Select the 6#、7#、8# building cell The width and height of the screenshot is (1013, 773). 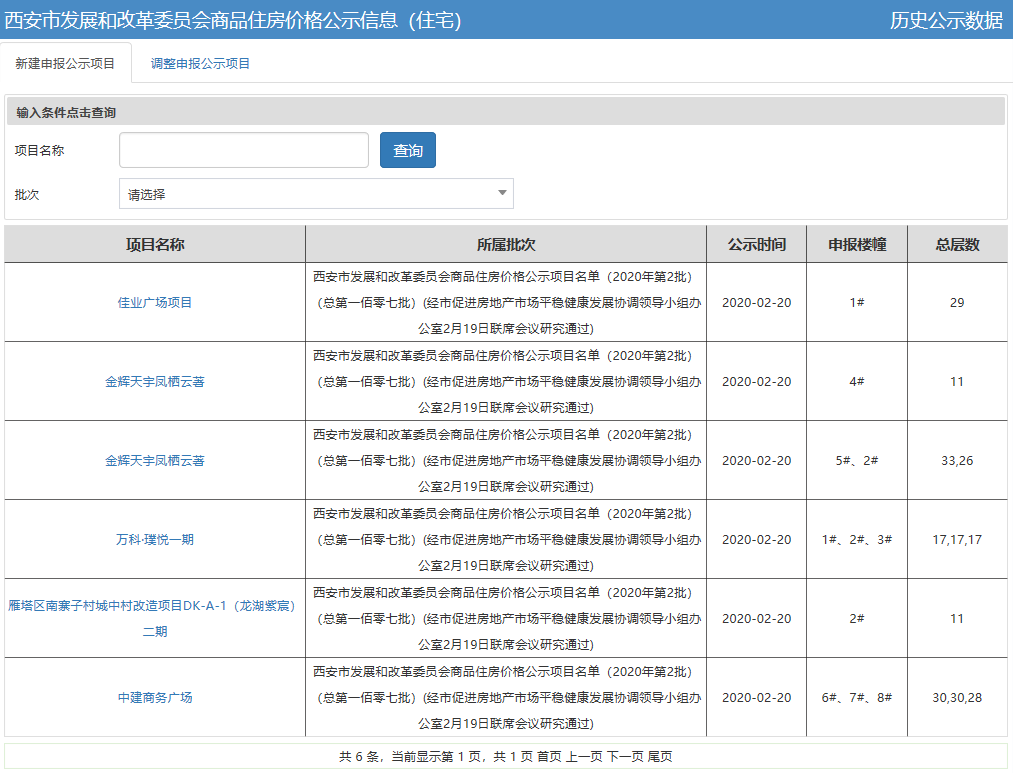[857, 697]
